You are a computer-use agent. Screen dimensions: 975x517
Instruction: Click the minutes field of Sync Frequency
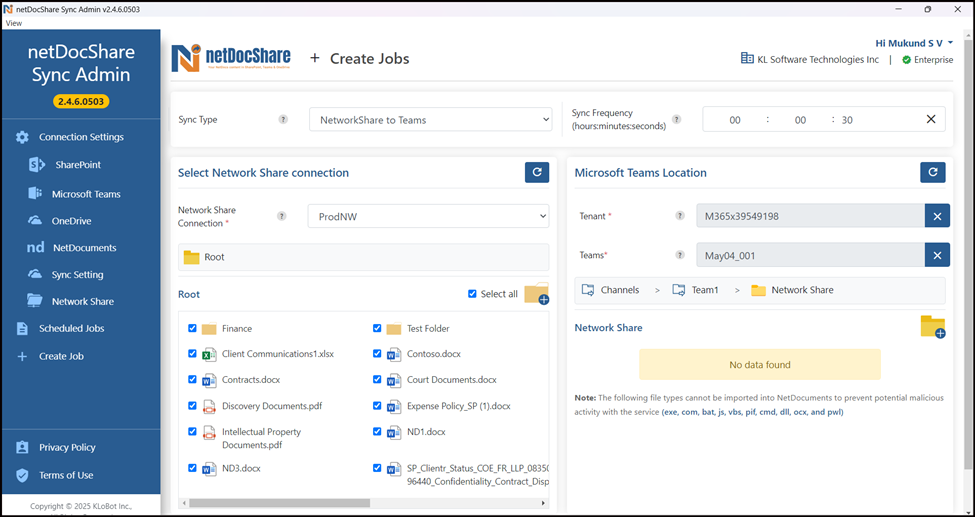click(800, 120)
